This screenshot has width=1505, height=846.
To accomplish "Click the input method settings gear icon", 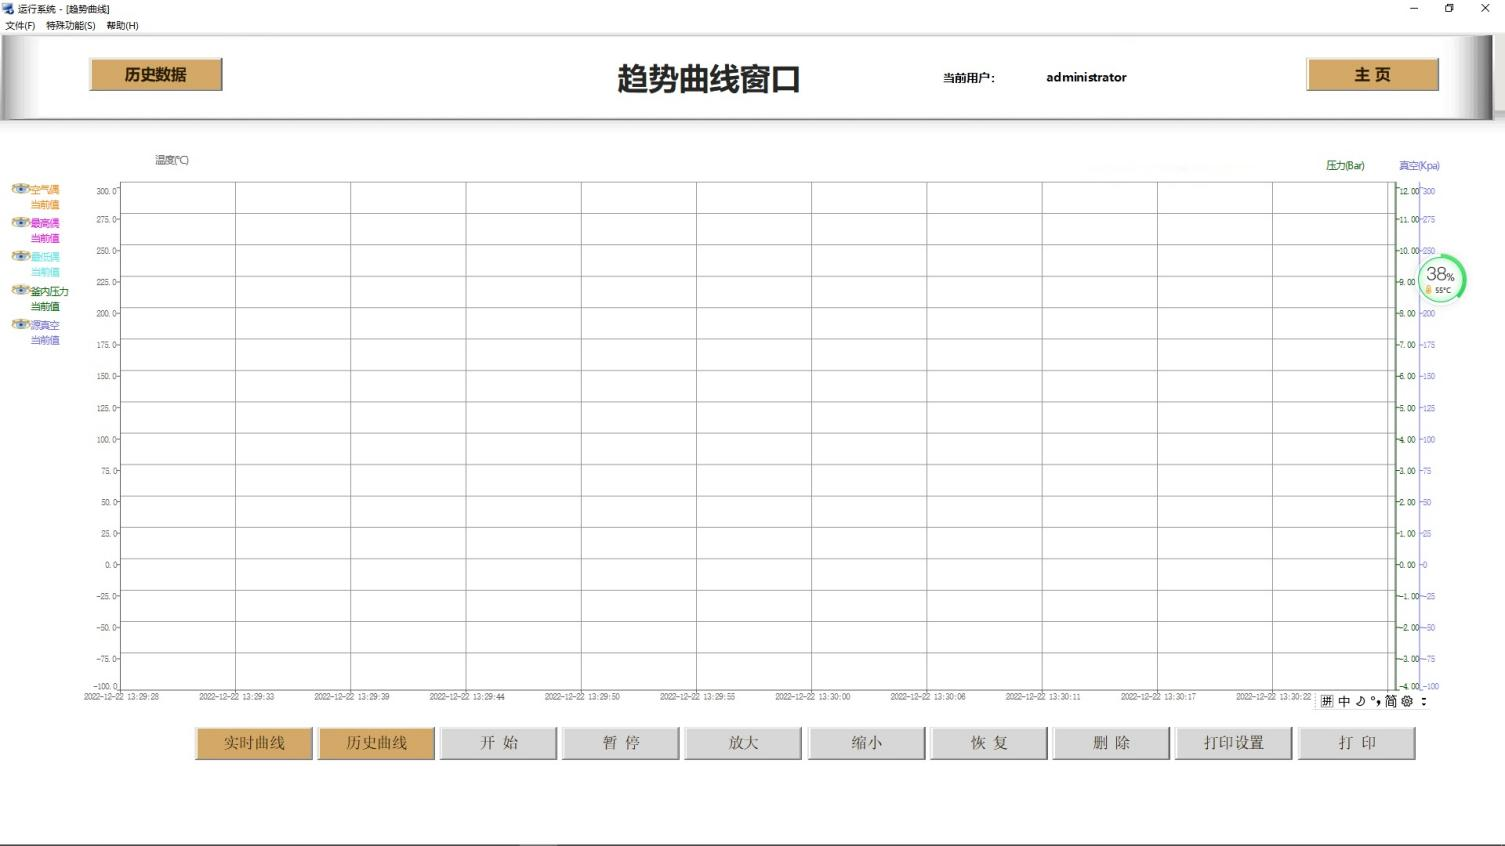I will pos(1406,702).
